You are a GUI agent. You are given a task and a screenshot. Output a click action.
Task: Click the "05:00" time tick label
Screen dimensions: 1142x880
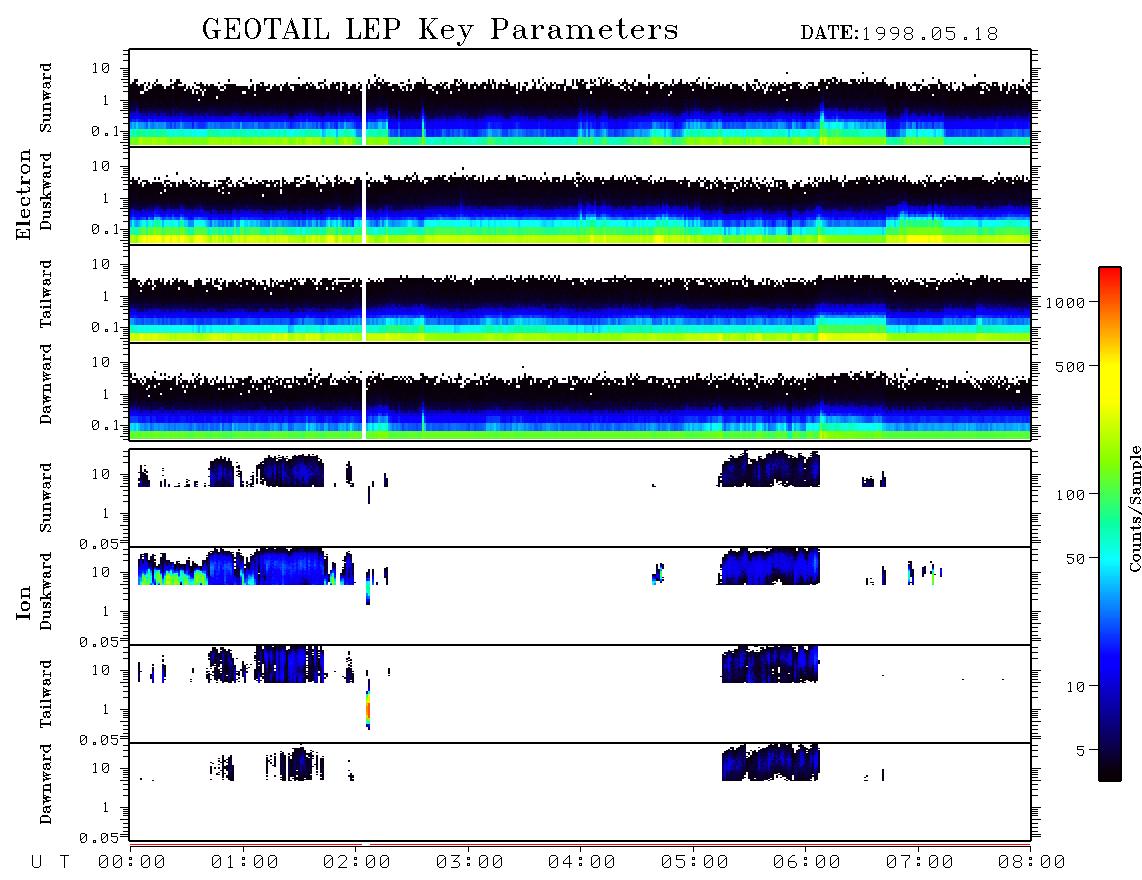pos(695,862)
